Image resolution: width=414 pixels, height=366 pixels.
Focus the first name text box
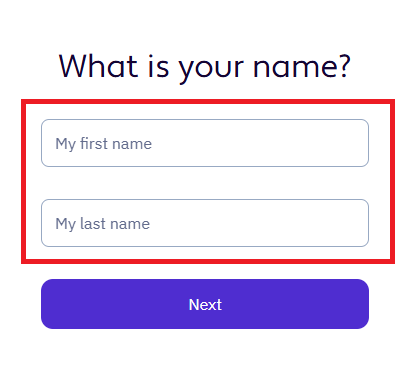click(205, 143)
